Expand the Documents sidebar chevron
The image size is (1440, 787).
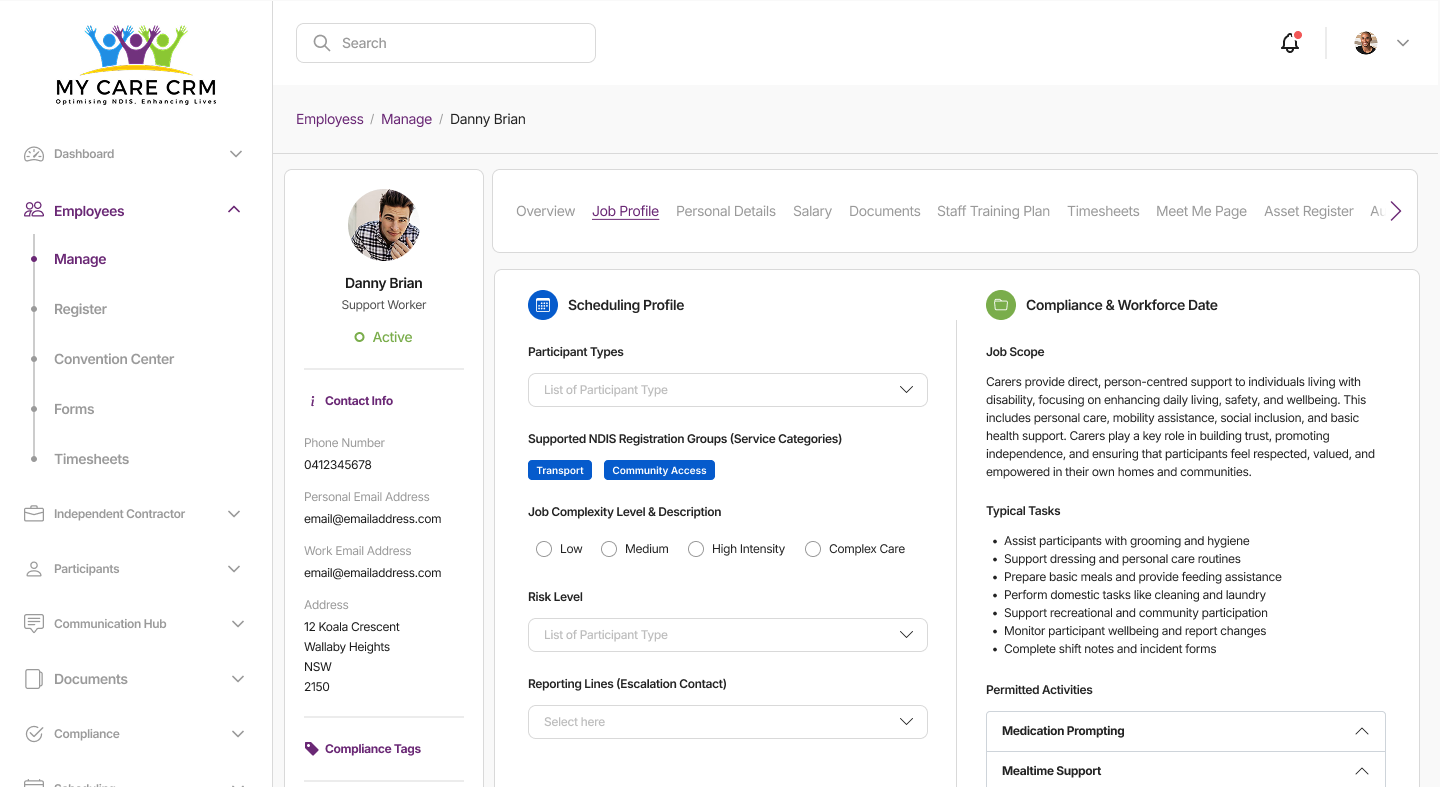coord(238,679)
